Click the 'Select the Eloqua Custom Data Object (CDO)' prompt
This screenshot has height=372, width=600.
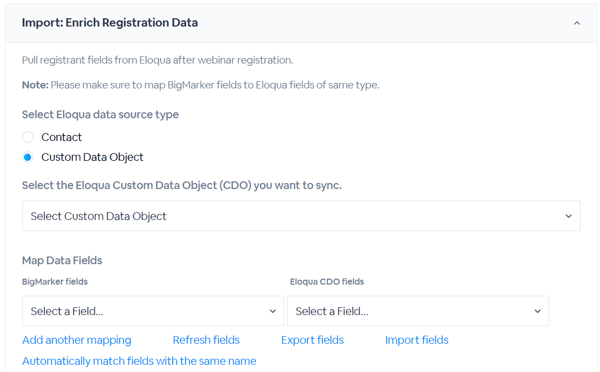182,185
